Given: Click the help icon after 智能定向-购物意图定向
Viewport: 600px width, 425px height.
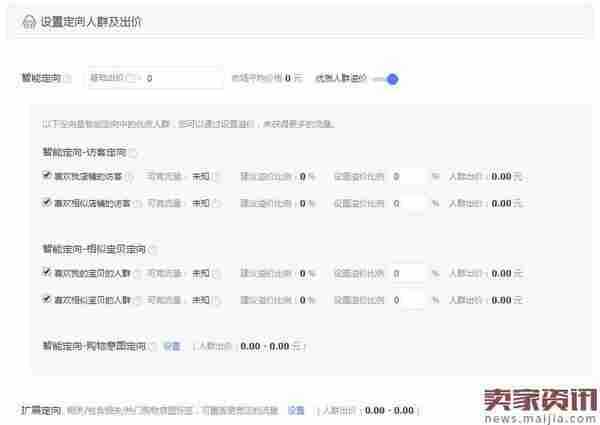Looking at the screenshot, I should (x=152, y=346).
